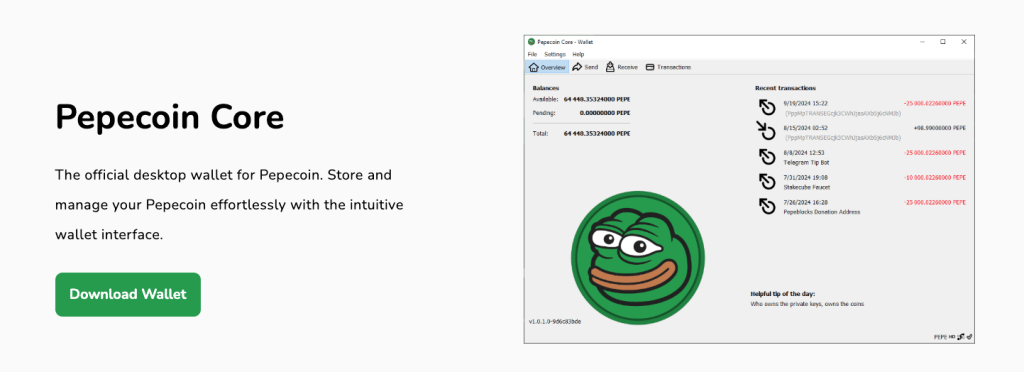Click the Pepecoin Core page heading
The width and height of the screenshot is (1024, 372).
[x=170, y=117]
